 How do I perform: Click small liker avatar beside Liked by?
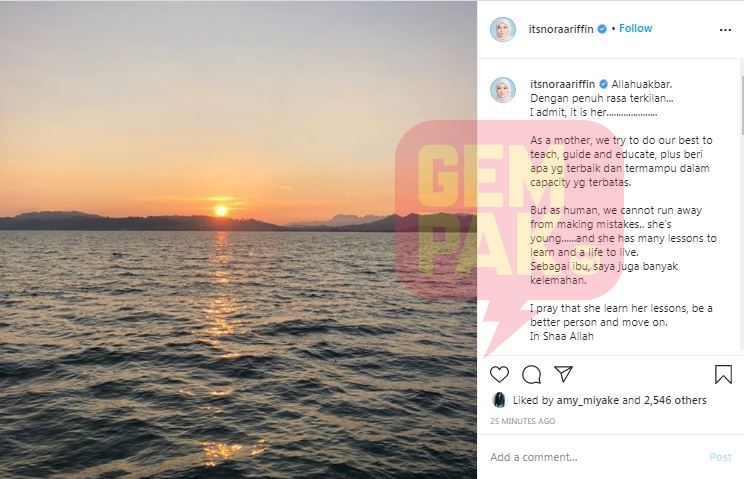[499, 400]
